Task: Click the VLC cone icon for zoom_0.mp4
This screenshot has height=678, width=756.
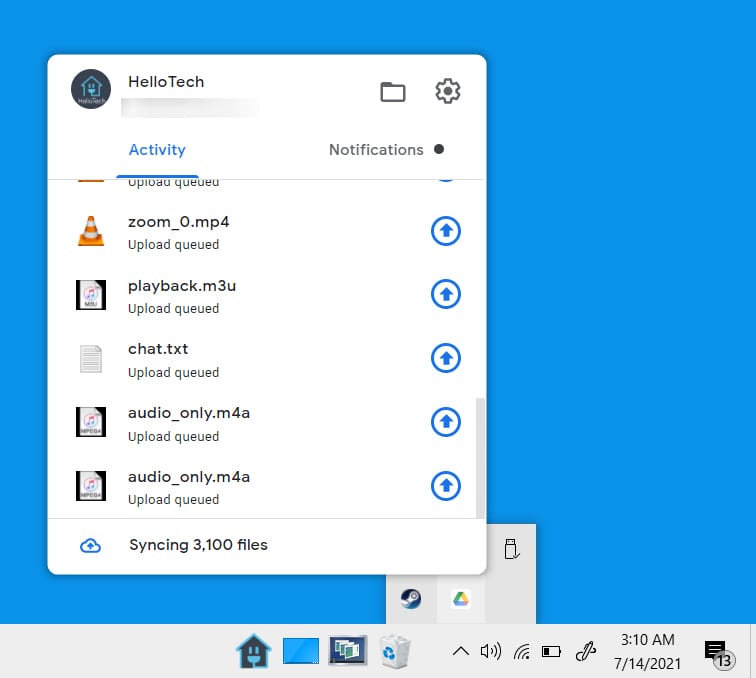Action: click(x=91, y=231)
